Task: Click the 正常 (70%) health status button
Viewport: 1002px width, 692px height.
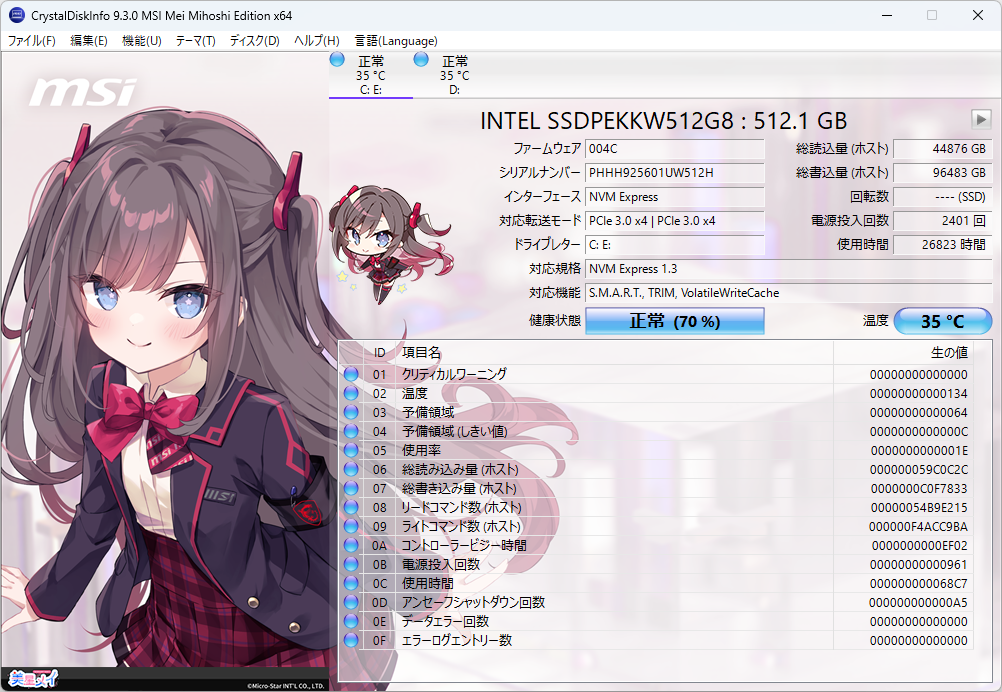Action: 673,321
